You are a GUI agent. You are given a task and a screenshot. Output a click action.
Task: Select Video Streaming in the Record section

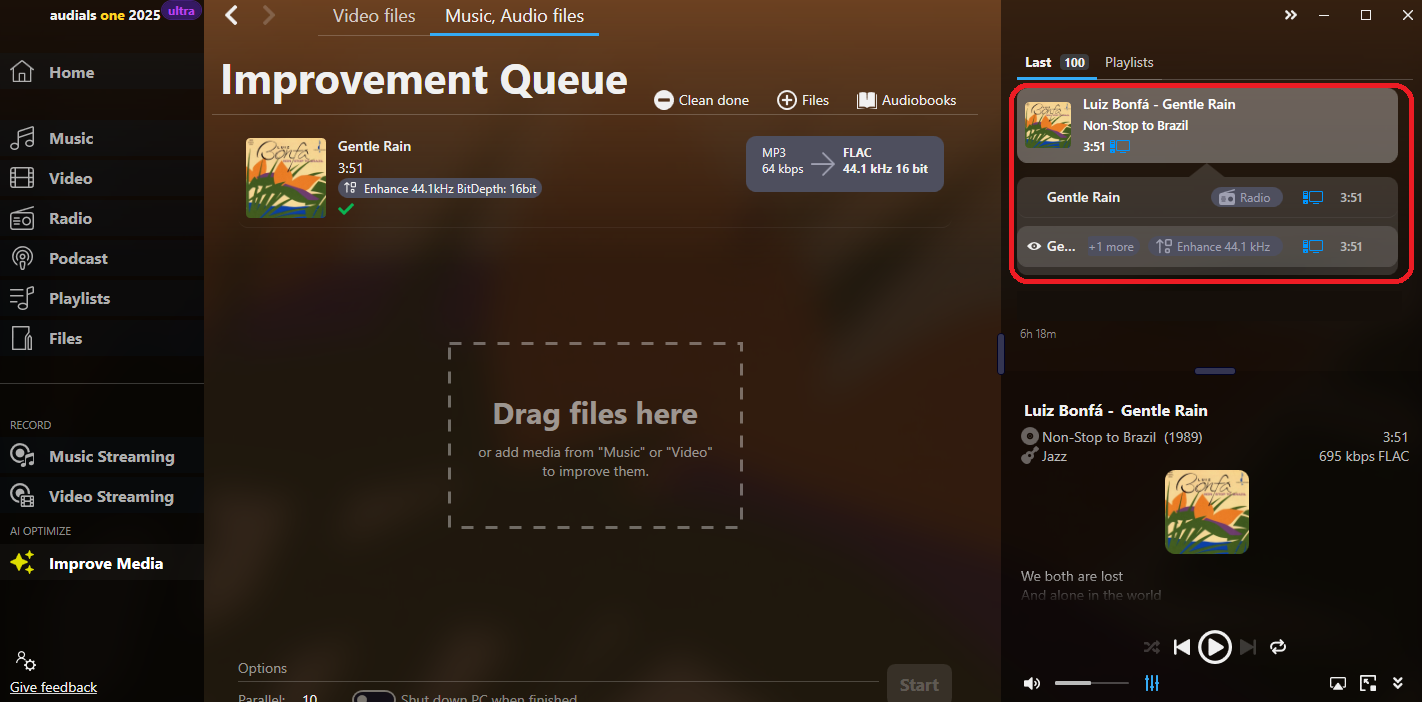click(113, 496)
